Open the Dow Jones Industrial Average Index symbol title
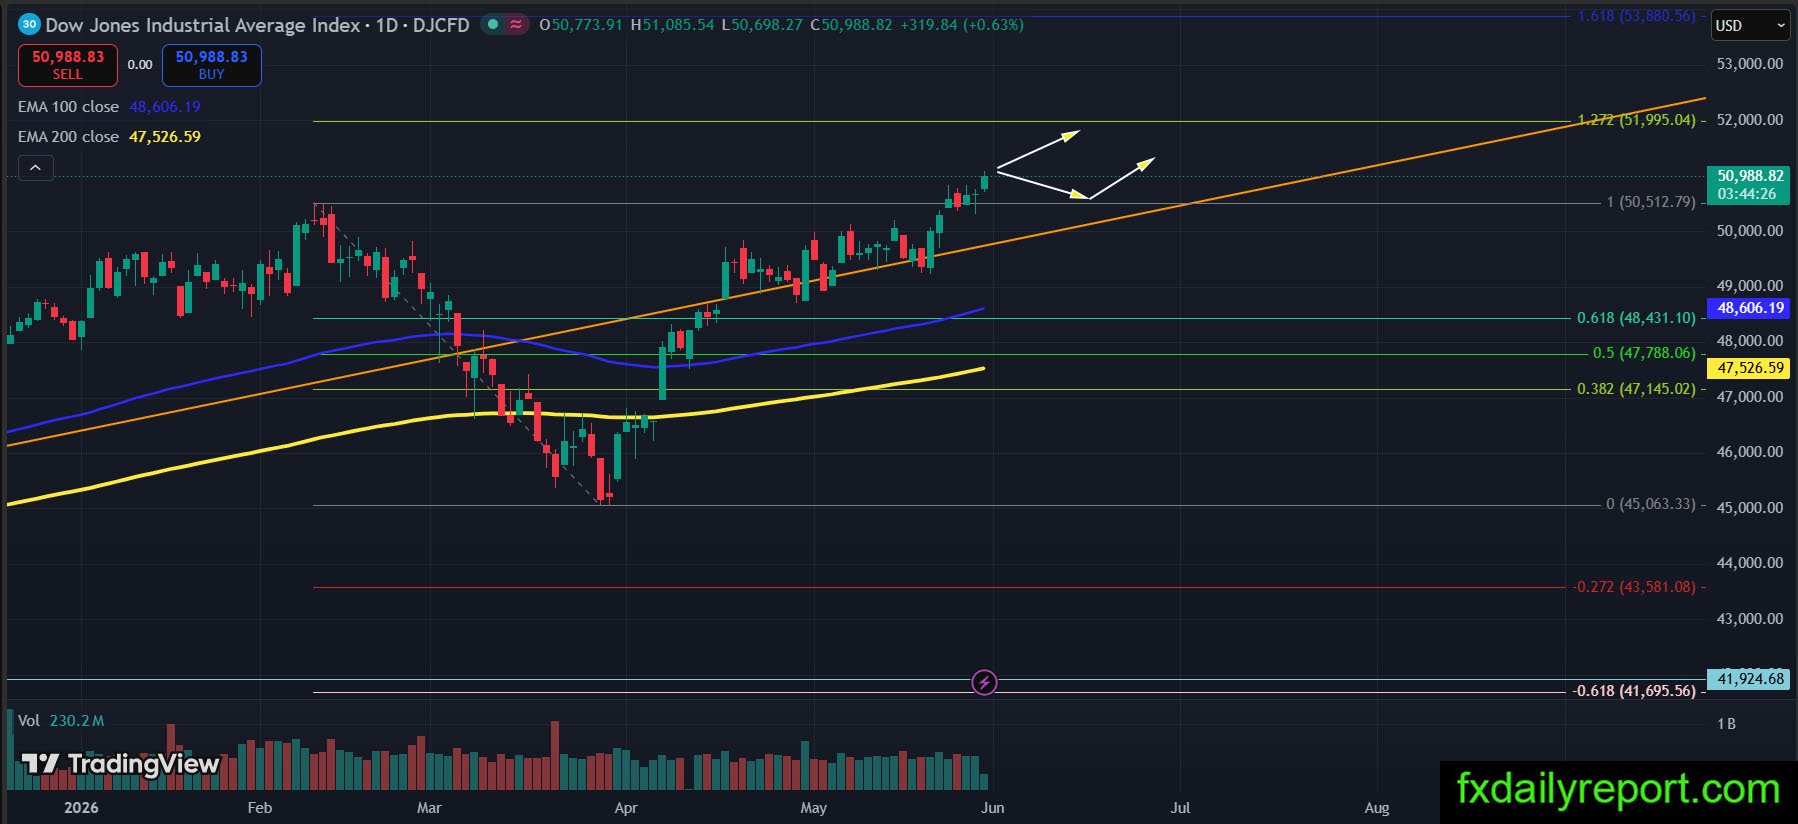 click(203, 25)
